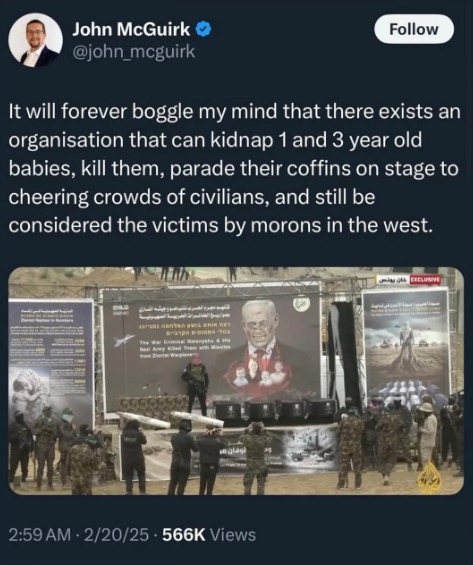Click the Arabic location tag beside EXCLUSIVE
This screenshot has width=473, height=565.
[x=393, y=280]
